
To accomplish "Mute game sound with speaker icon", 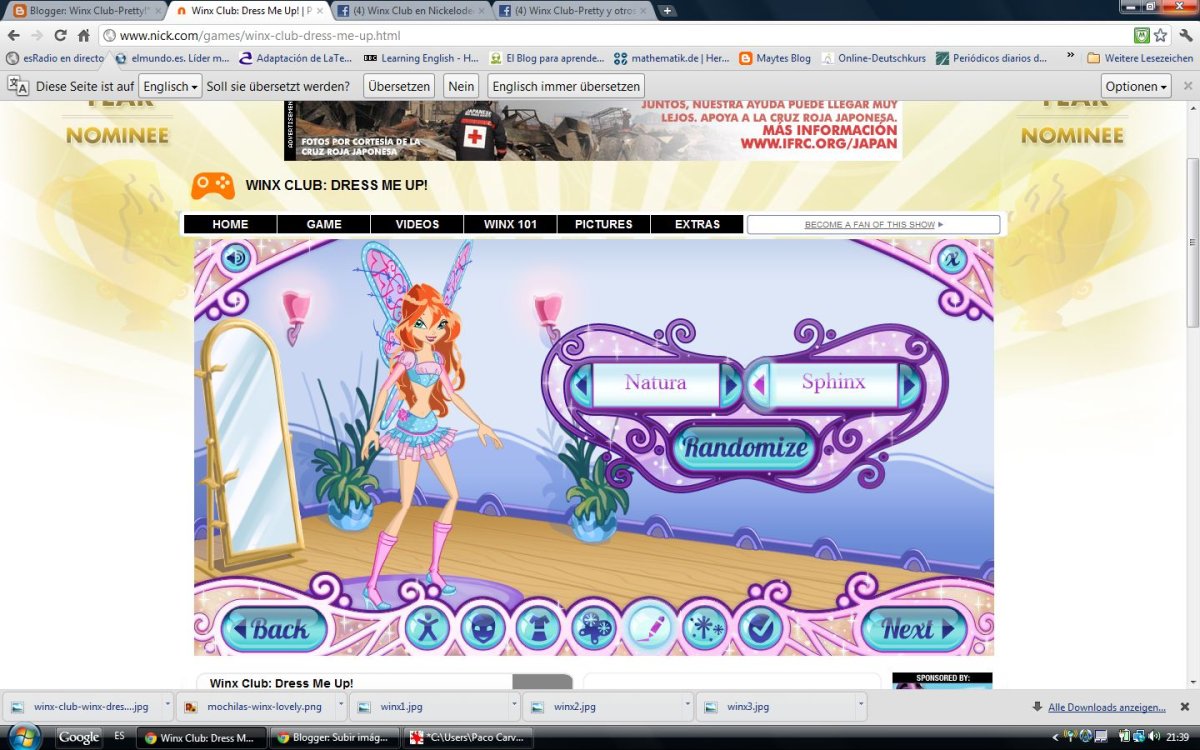I will tap(236, 259).
